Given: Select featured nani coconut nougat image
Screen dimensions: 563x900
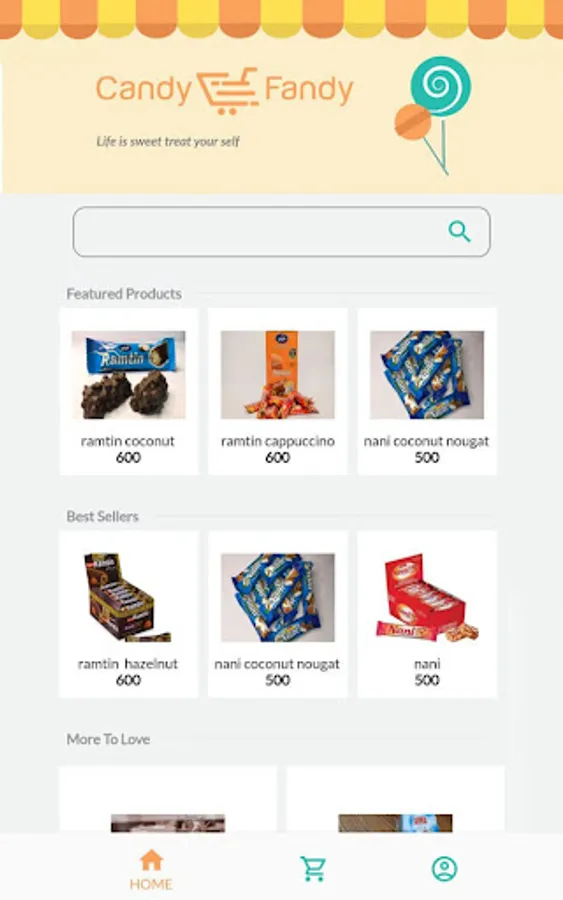Looking at the screenshot, I should click(427, 374).
